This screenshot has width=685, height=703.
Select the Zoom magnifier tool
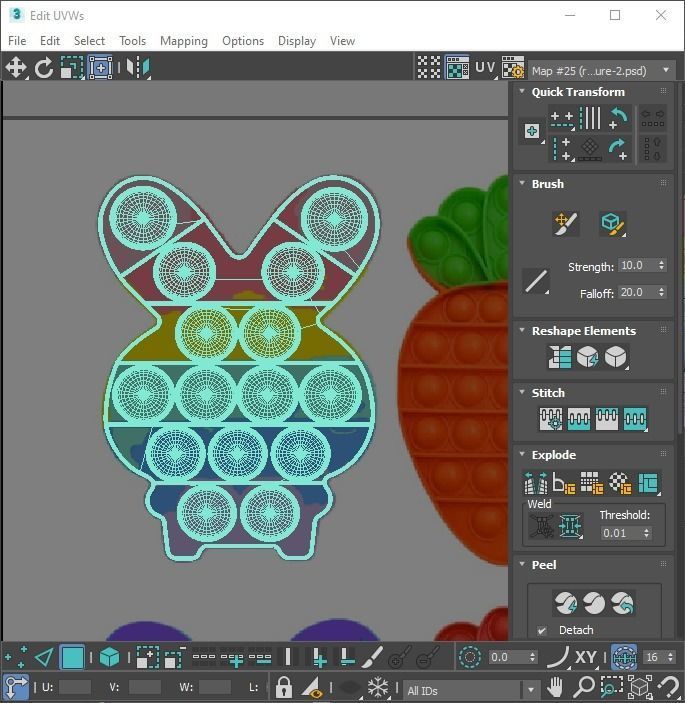pyautogui.click(x=584, y=686)
